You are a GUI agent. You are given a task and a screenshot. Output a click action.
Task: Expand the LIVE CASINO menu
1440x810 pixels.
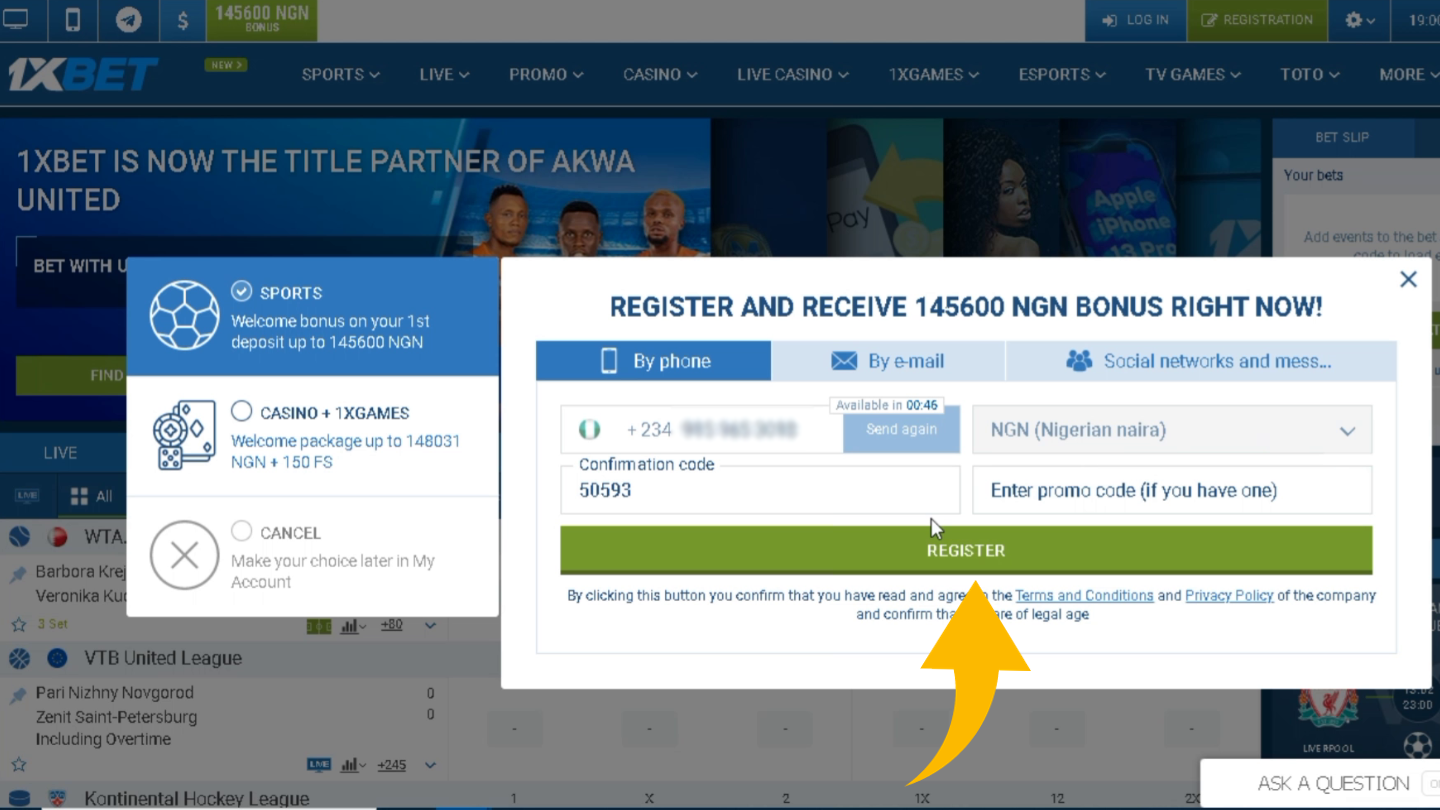(x=793, y=75)
